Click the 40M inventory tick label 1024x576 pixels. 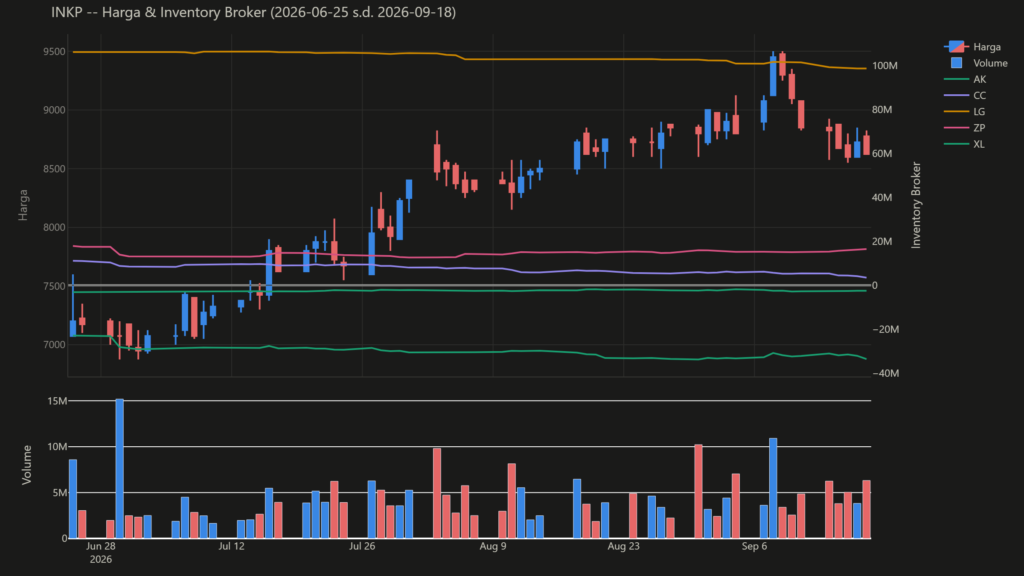[x=882, y=198]
